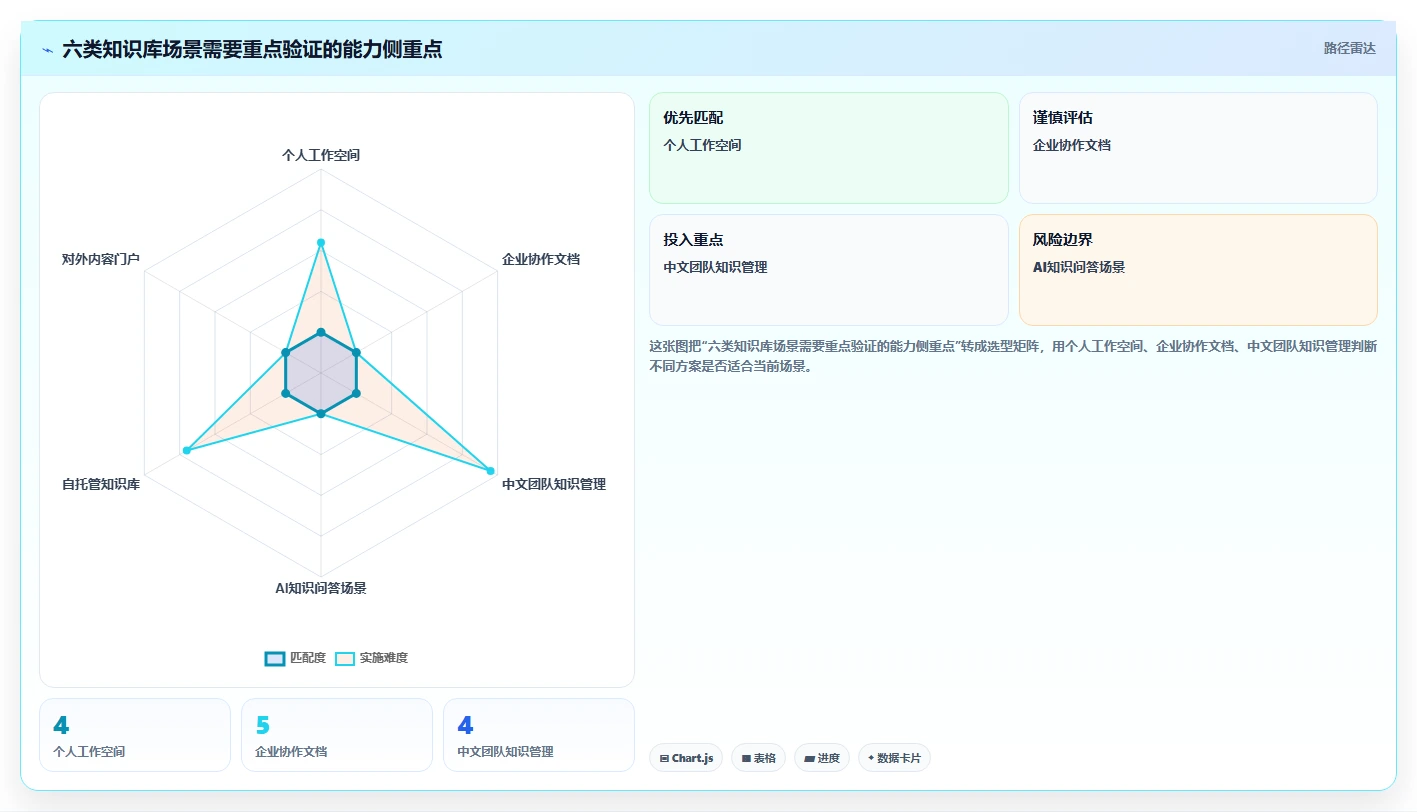
Task: Click 实施难度 data point on 自托管知识库 axis
Action: 186,451
